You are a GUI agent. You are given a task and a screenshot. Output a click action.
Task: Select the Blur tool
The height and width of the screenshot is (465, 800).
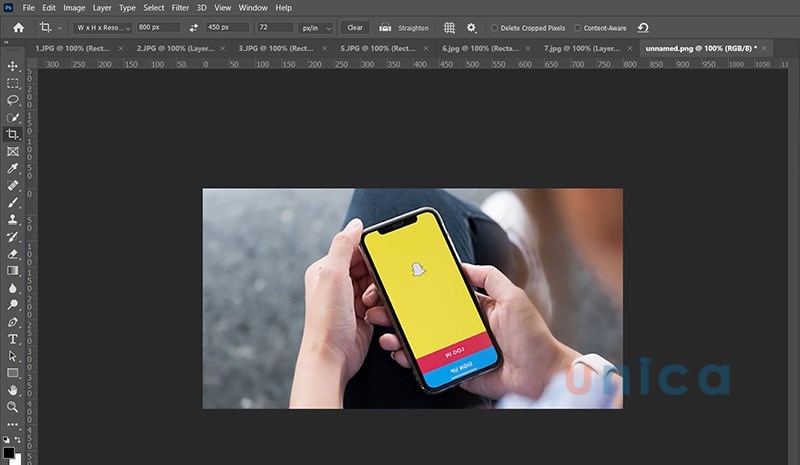coord(13,288)
